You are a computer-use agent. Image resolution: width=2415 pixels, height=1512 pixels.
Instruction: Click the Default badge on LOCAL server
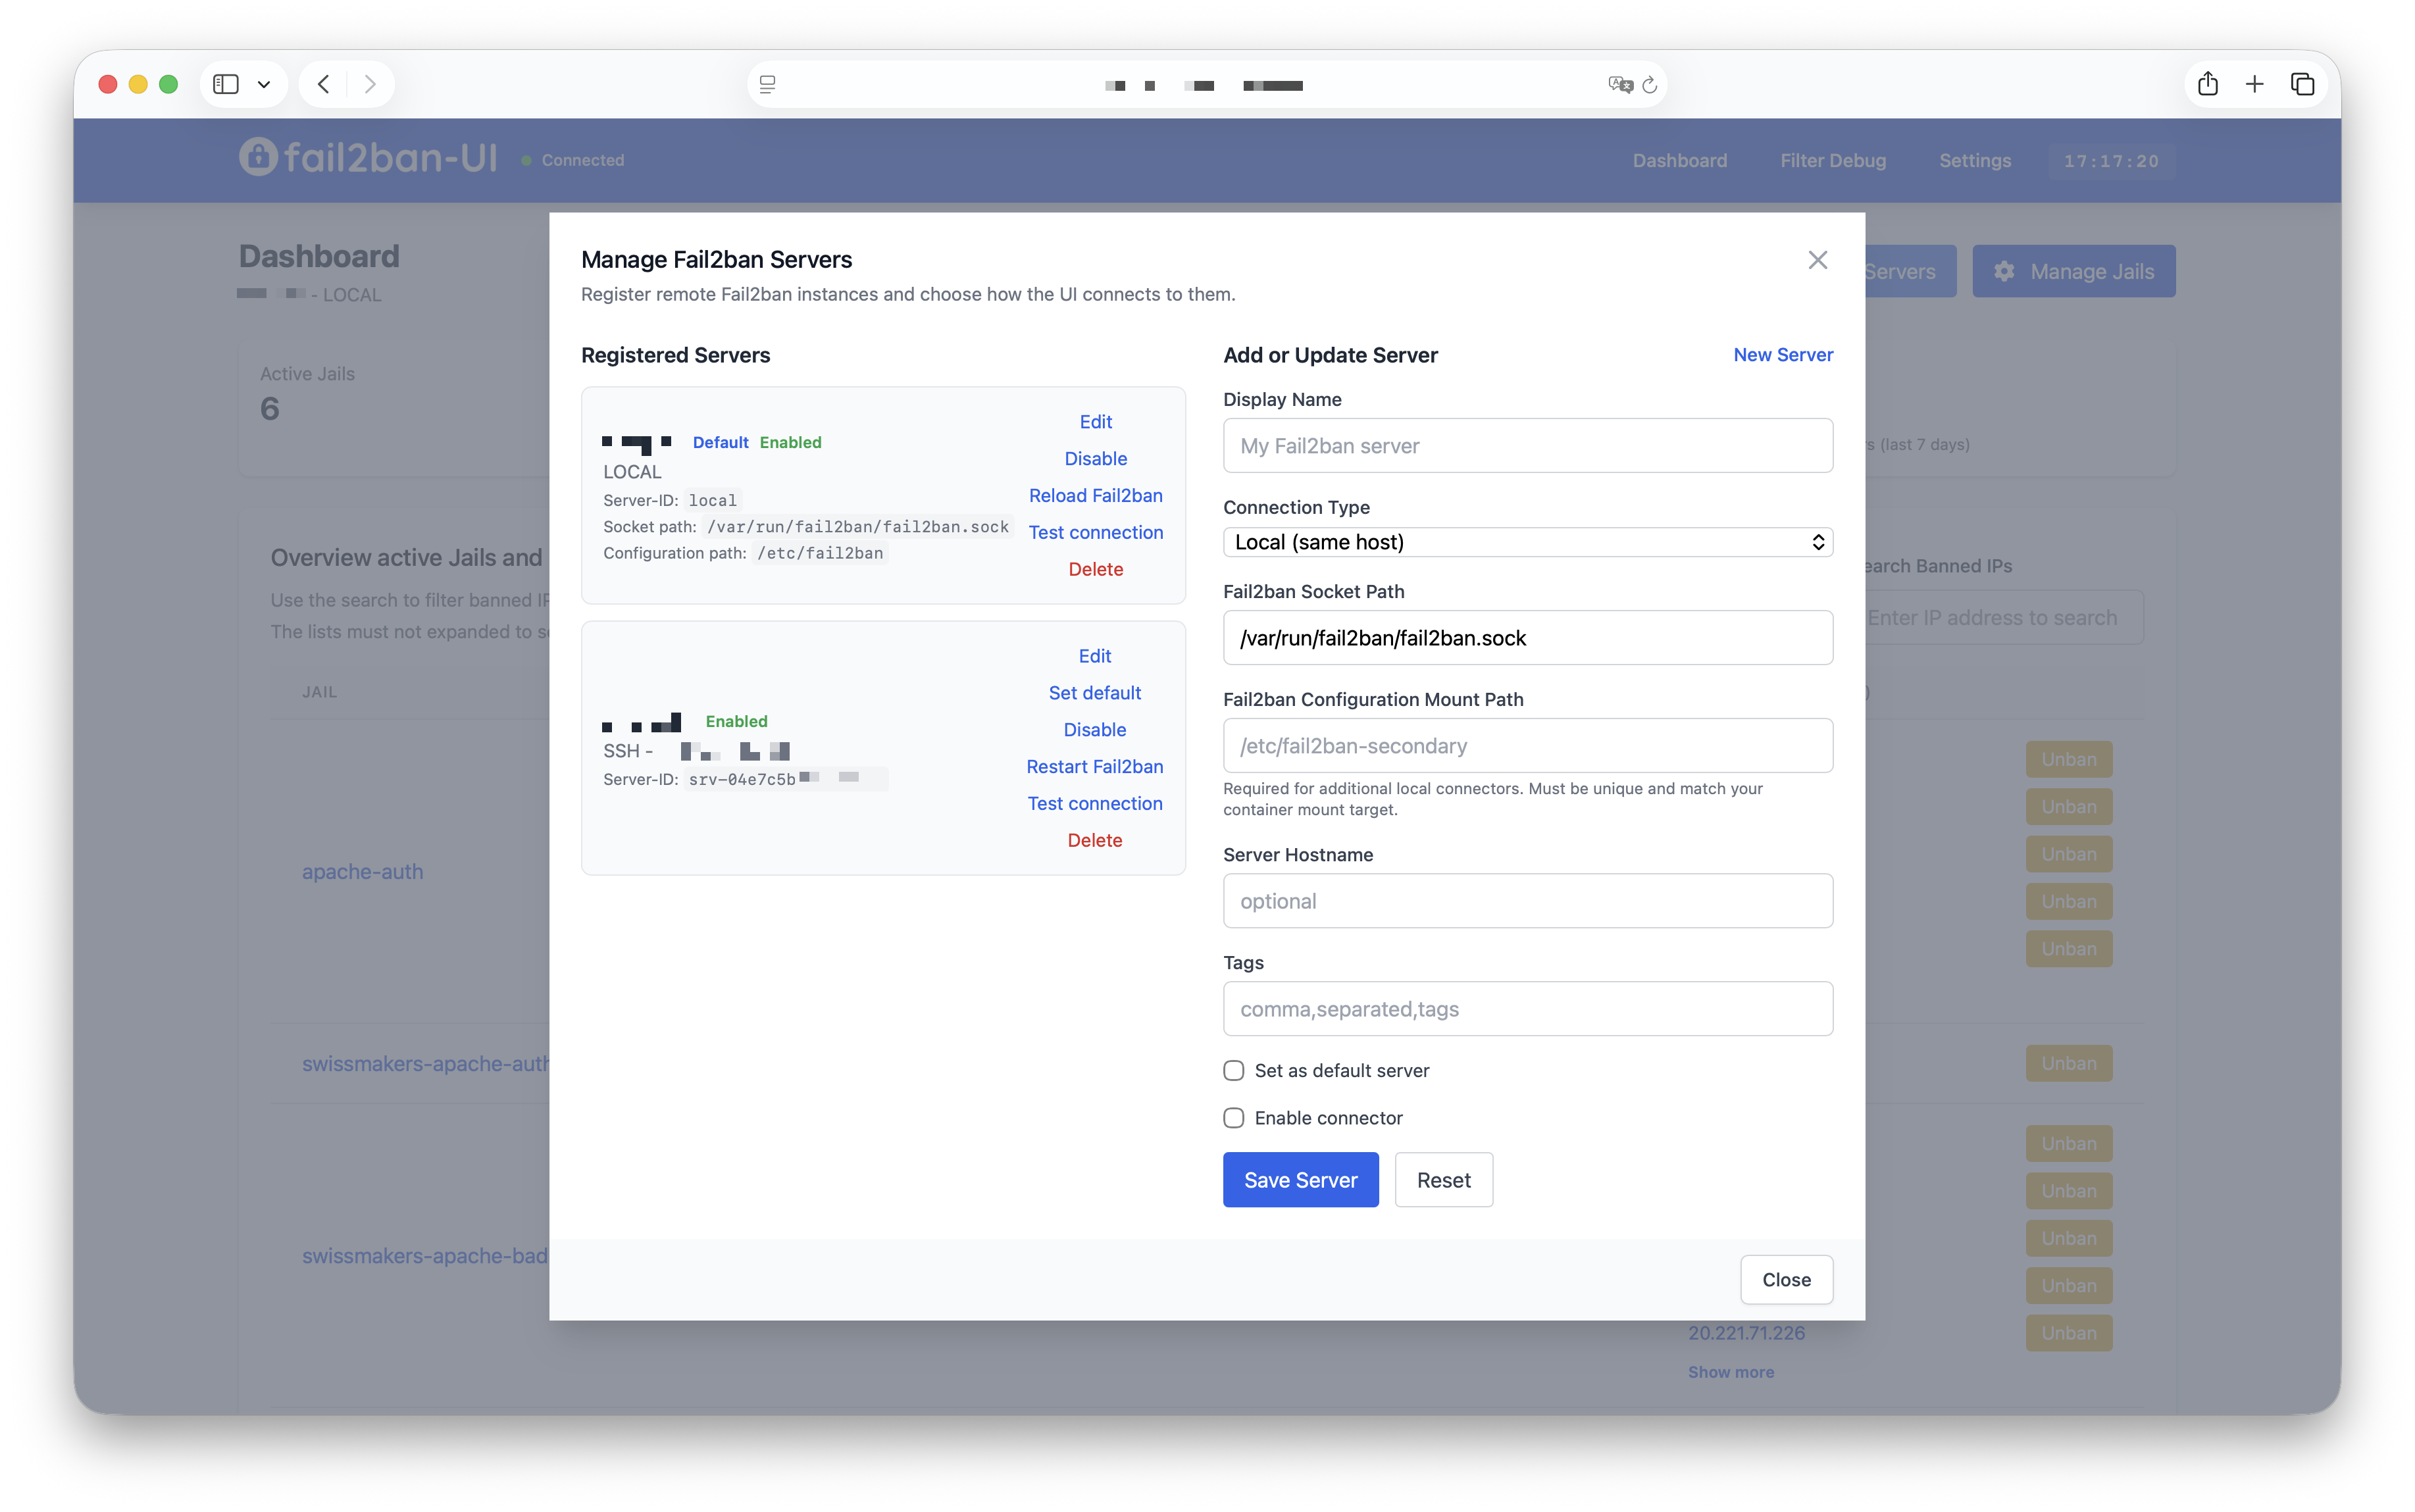720,442
